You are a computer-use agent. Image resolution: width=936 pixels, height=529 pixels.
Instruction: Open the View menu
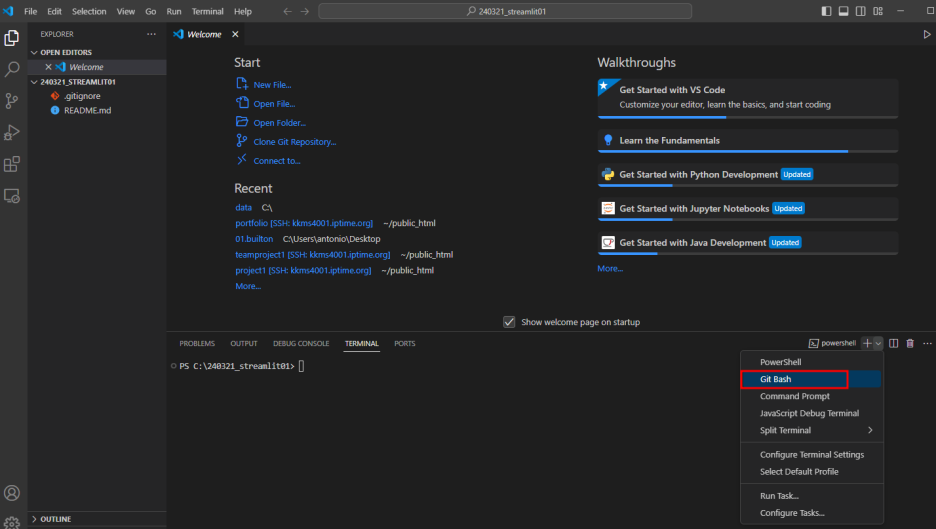tap(125, 11)
